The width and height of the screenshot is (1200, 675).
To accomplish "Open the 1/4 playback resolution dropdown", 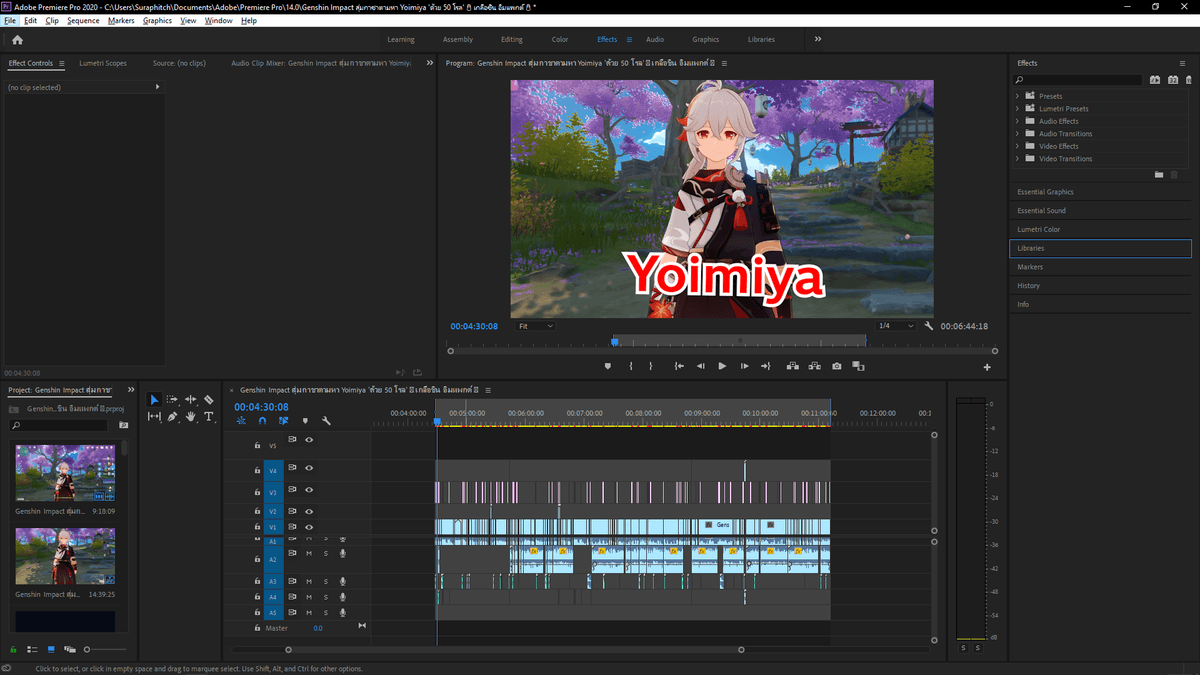I will click(896, 326).
